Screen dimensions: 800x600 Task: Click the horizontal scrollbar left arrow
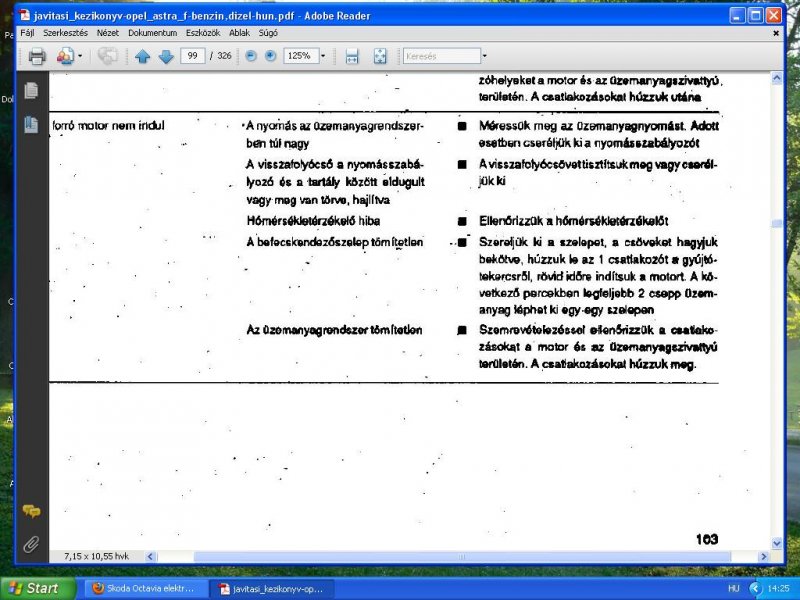(150, 557)
